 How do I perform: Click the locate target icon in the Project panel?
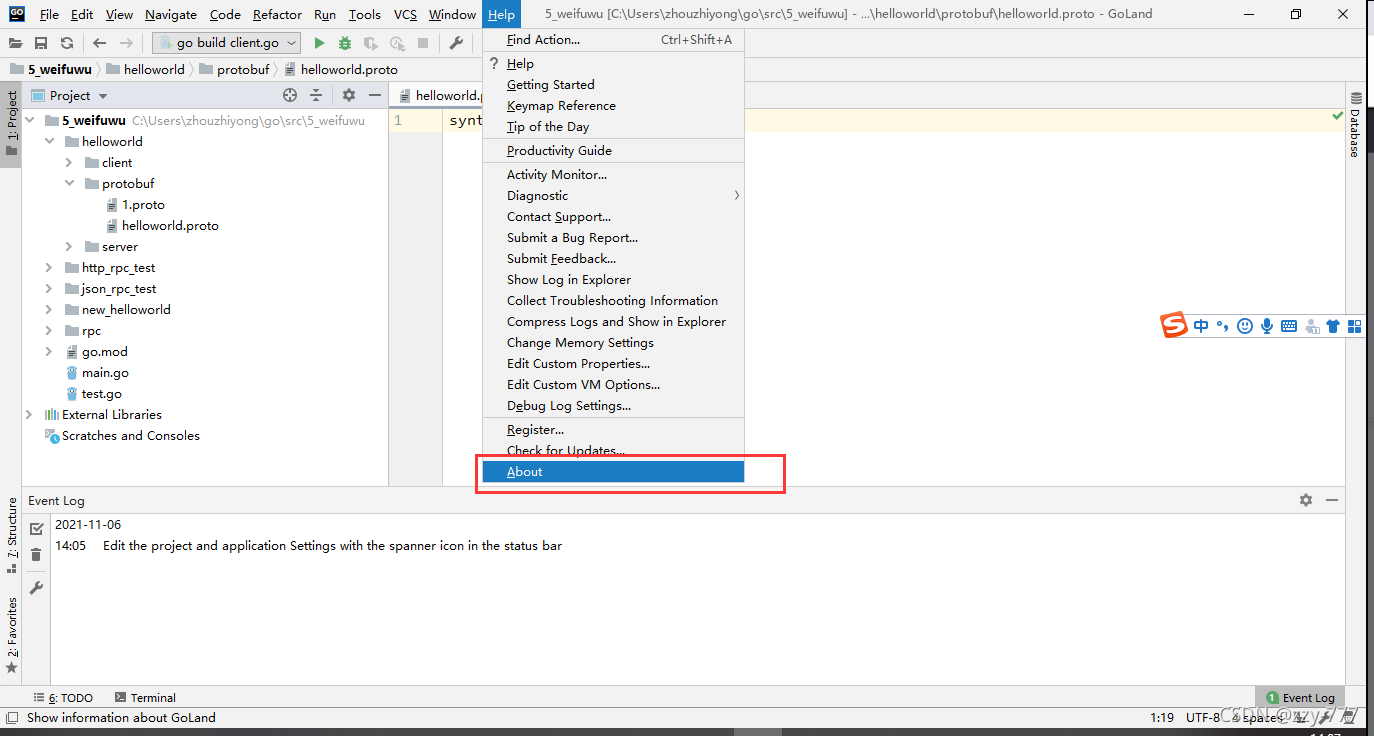click(x=290, y=95)
